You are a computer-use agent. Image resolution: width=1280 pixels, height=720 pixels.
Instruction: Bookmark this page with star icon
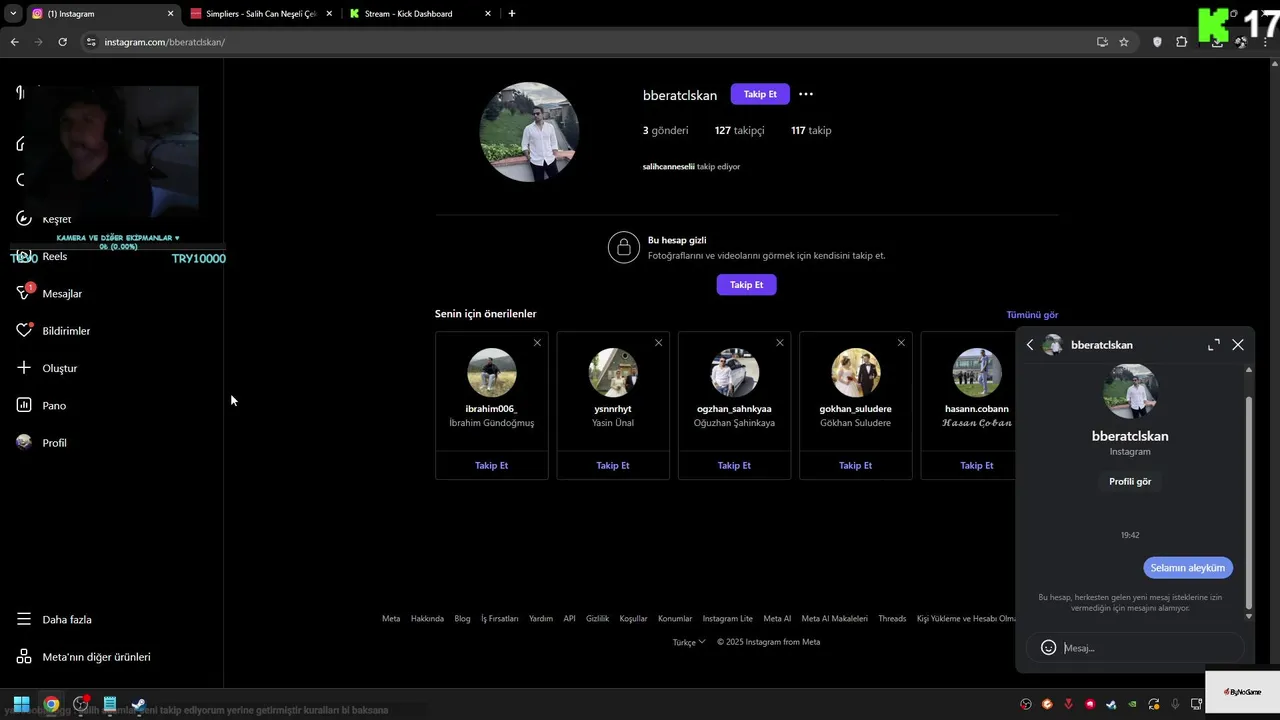[x=1124, y=42]
